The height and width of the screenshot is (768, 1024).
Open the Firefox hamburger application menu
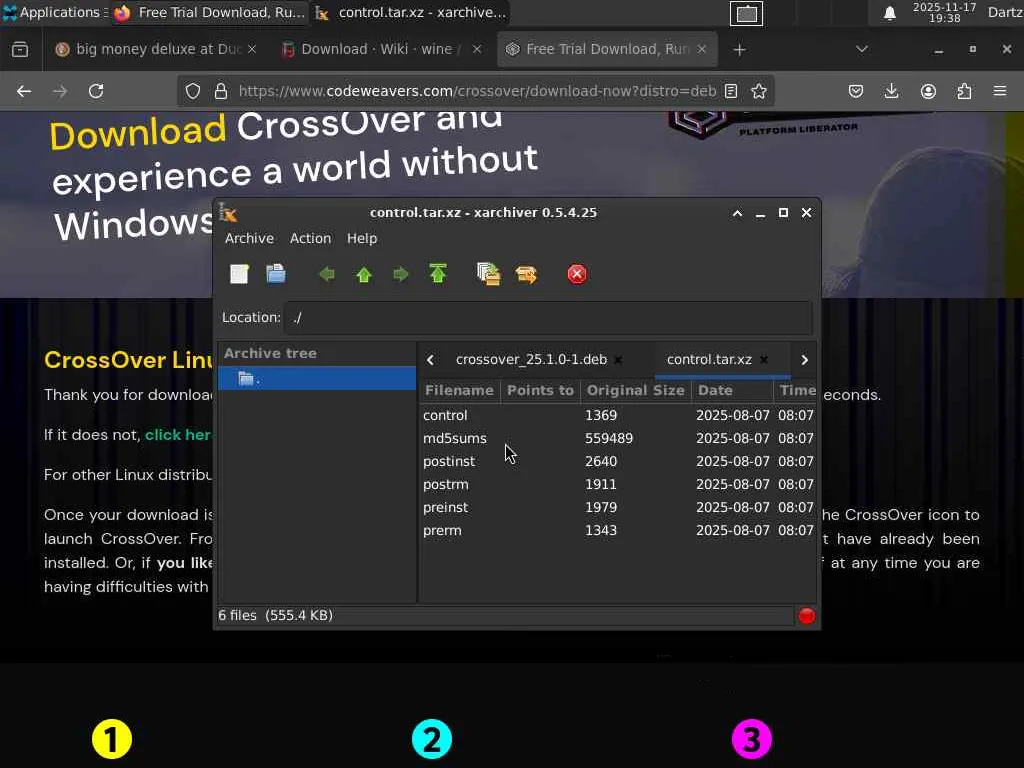pyautogui.click(x=1000, y=91)
